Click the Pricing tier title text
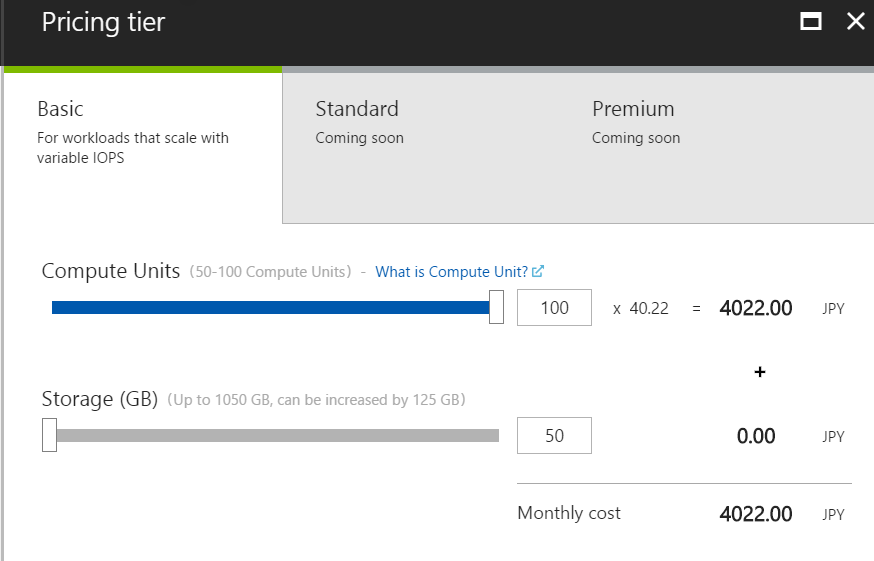 point(103,23)
